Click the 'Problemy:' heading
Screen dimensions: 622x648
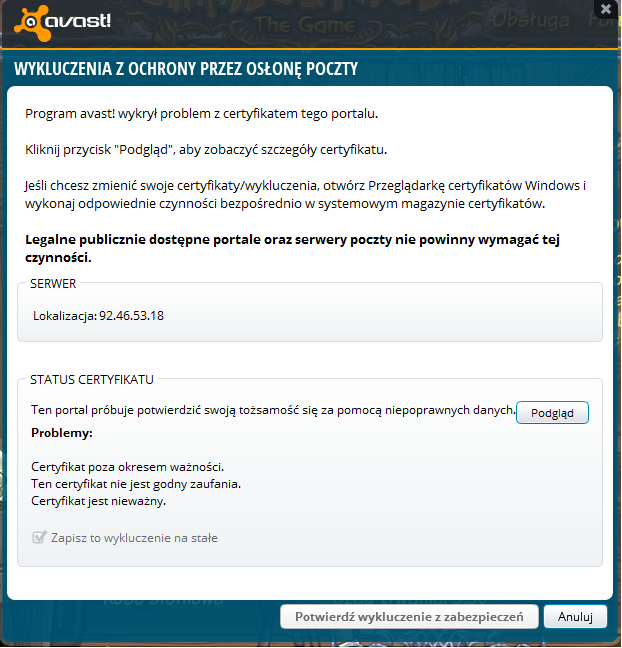coord(62,433)
